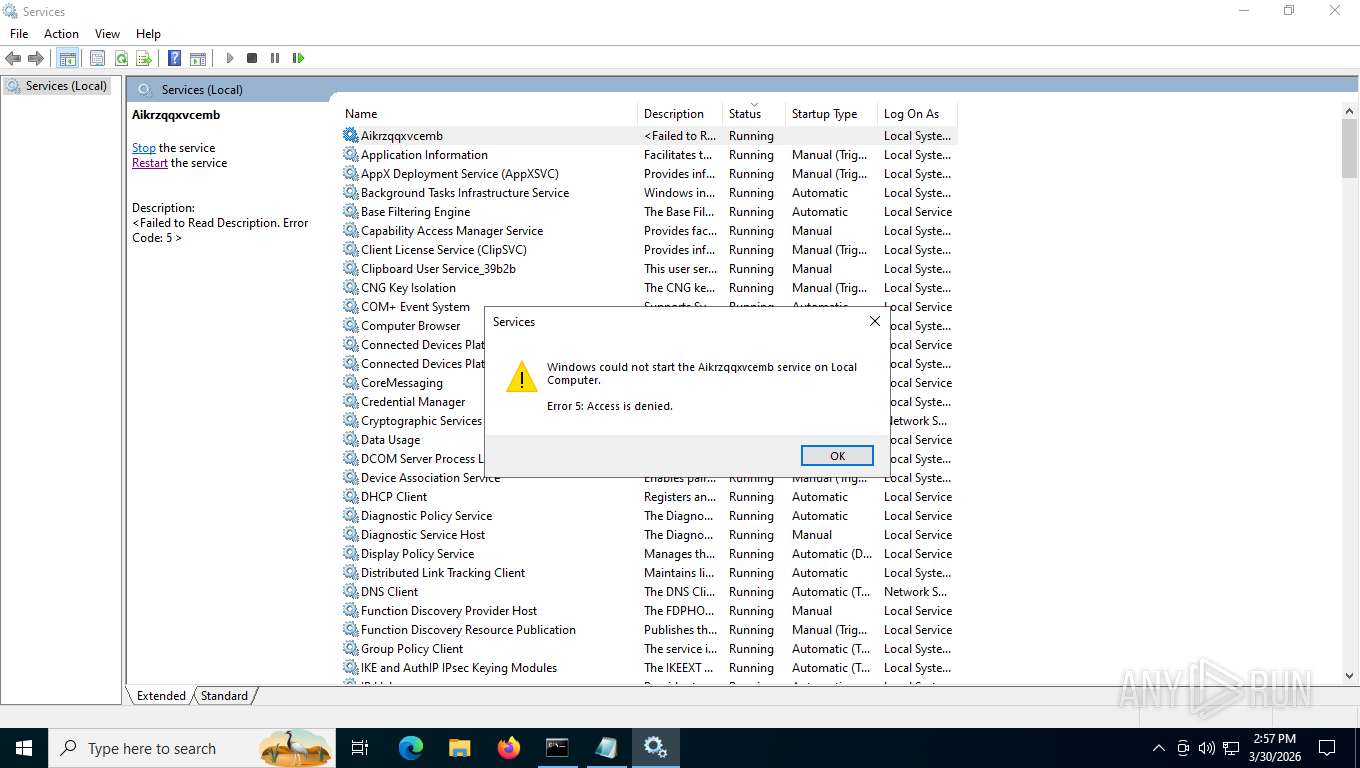Toggle Show/Hide Action Pane icon
The image size is (1360, 768).
click(198, 58)
